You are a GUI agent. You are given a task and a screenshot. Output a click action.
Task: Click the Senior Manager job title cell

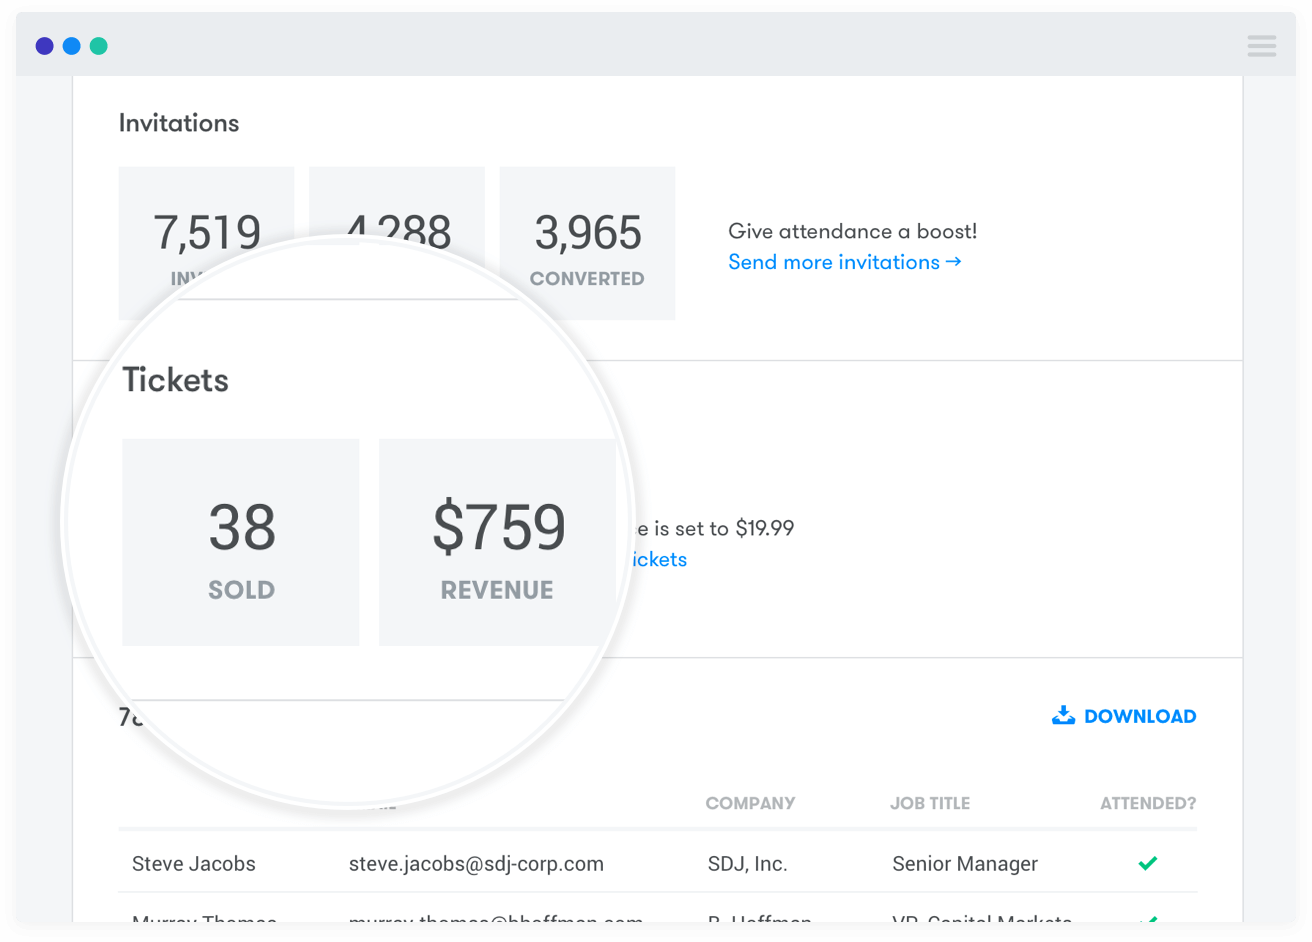pos(965,864)
